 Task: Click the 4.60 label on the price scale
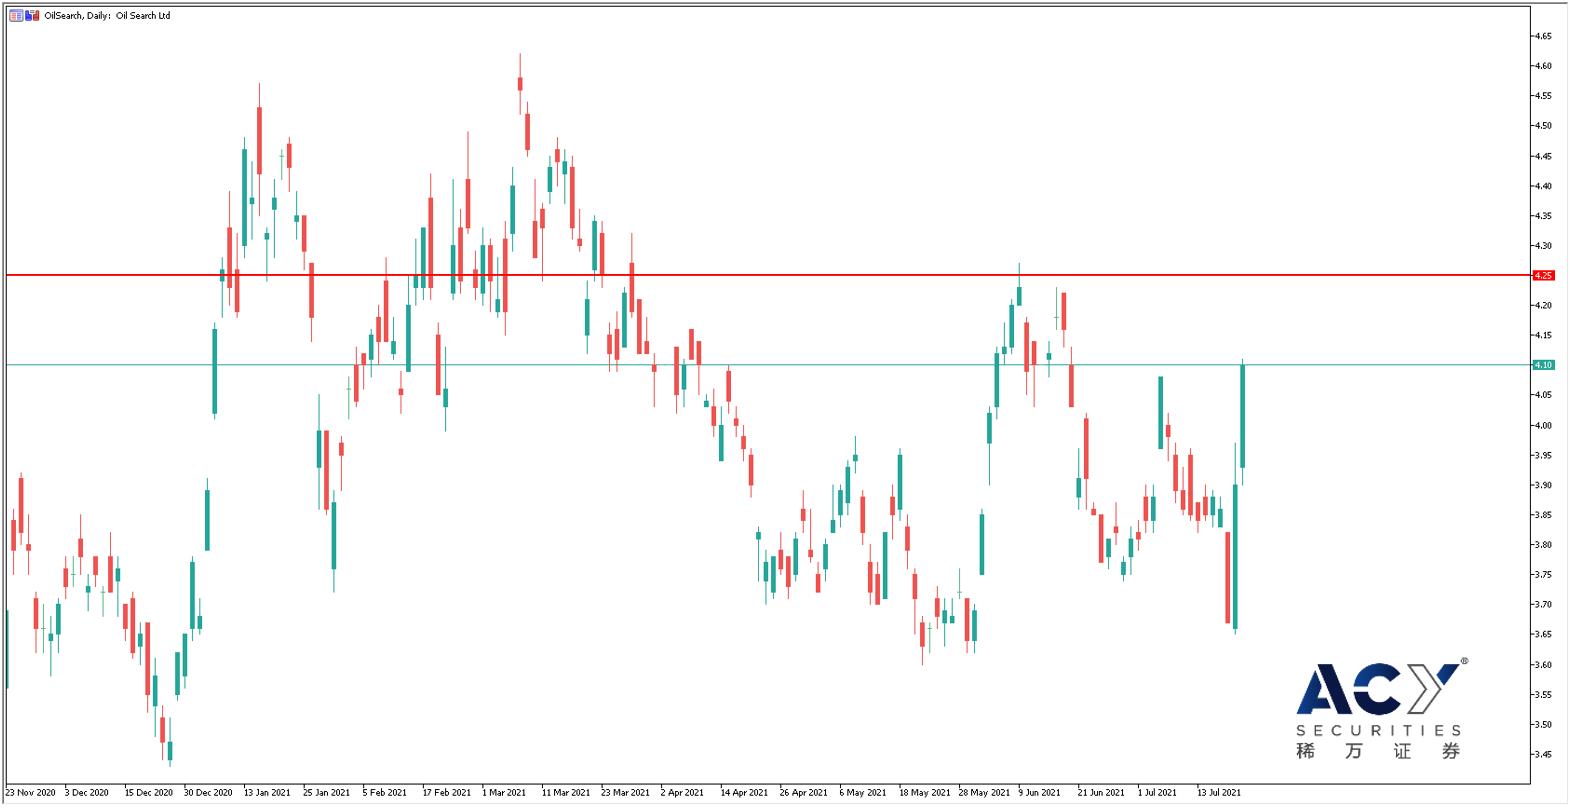pyautogui.click(x=1543, y=66)
